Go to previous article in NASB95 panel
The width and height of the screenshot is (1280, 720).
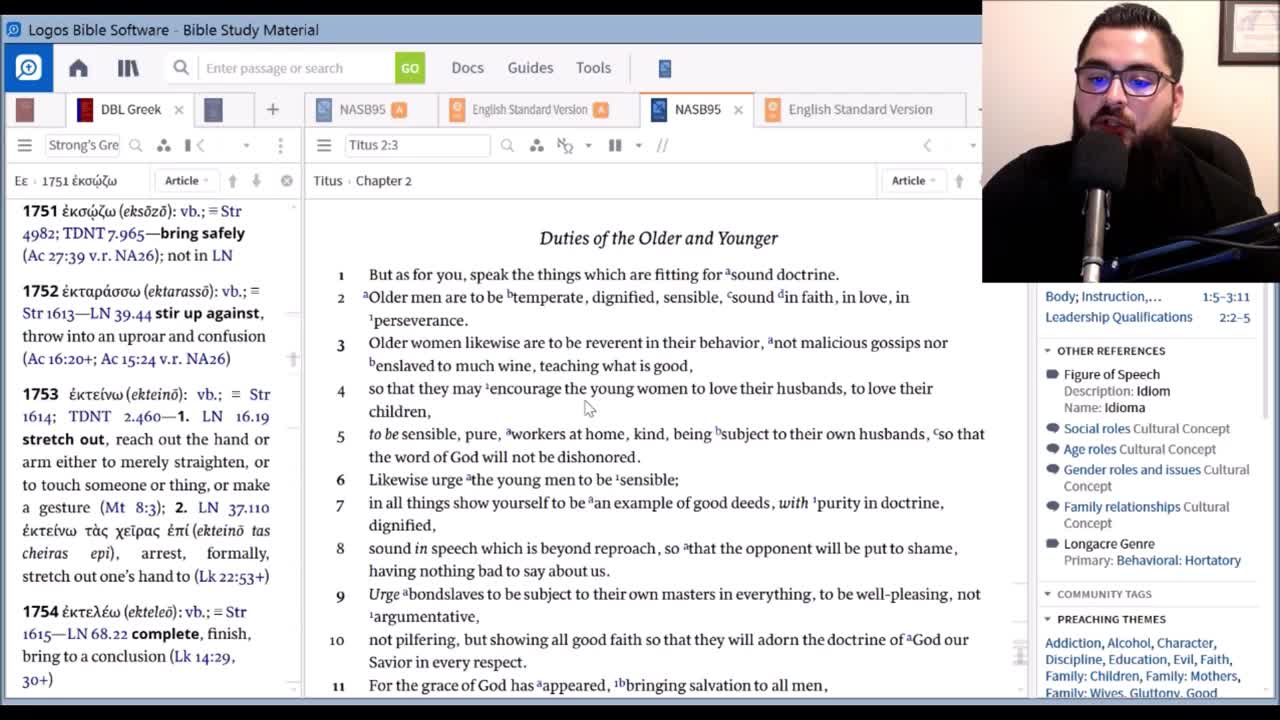(959, 180)
